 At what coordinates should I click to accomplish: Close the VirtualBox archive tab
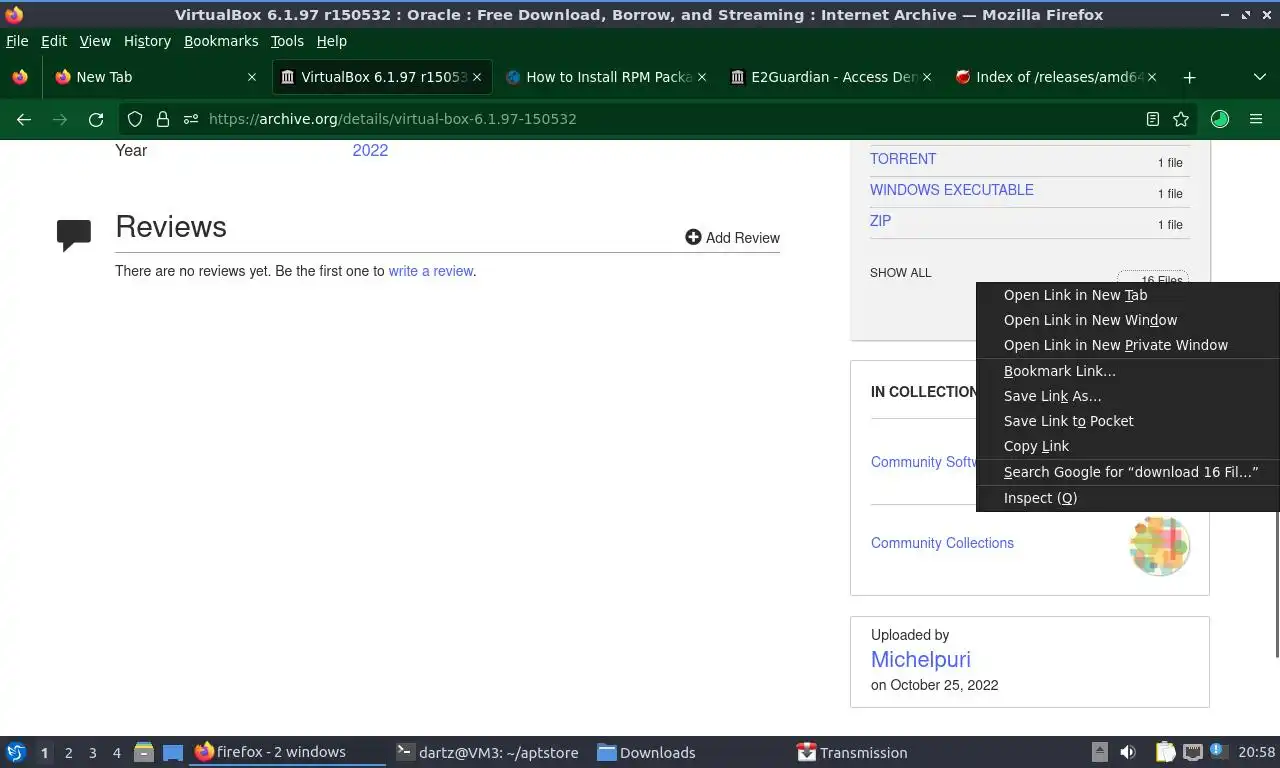[477, 77]
